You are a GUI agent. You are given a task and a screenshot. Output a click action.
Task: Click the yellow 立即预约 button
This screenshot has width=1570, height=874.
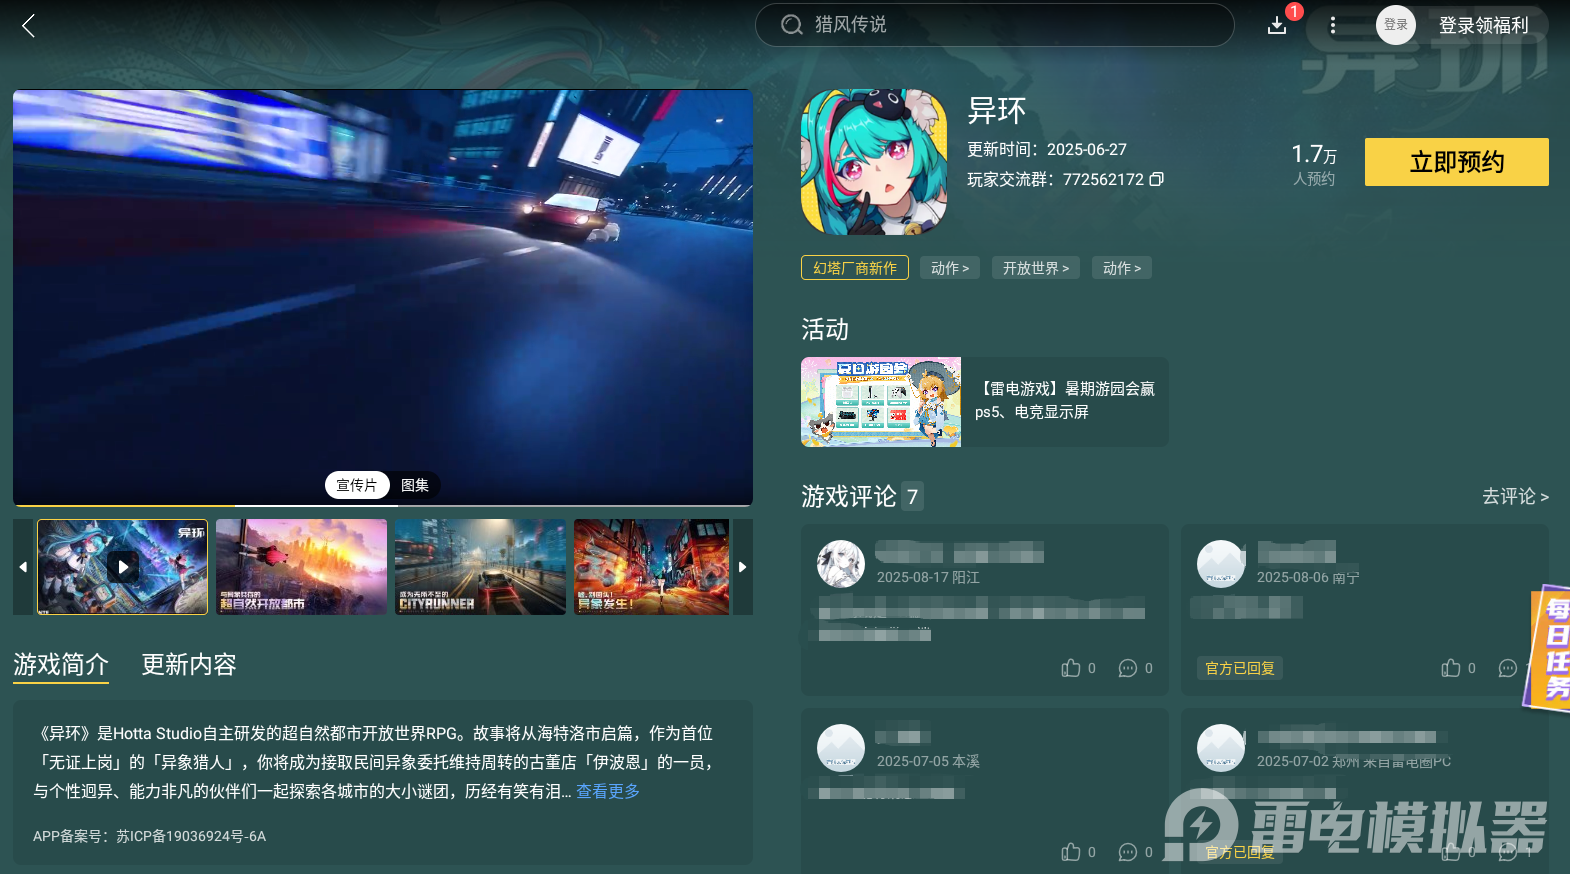tap(1457, 162)
